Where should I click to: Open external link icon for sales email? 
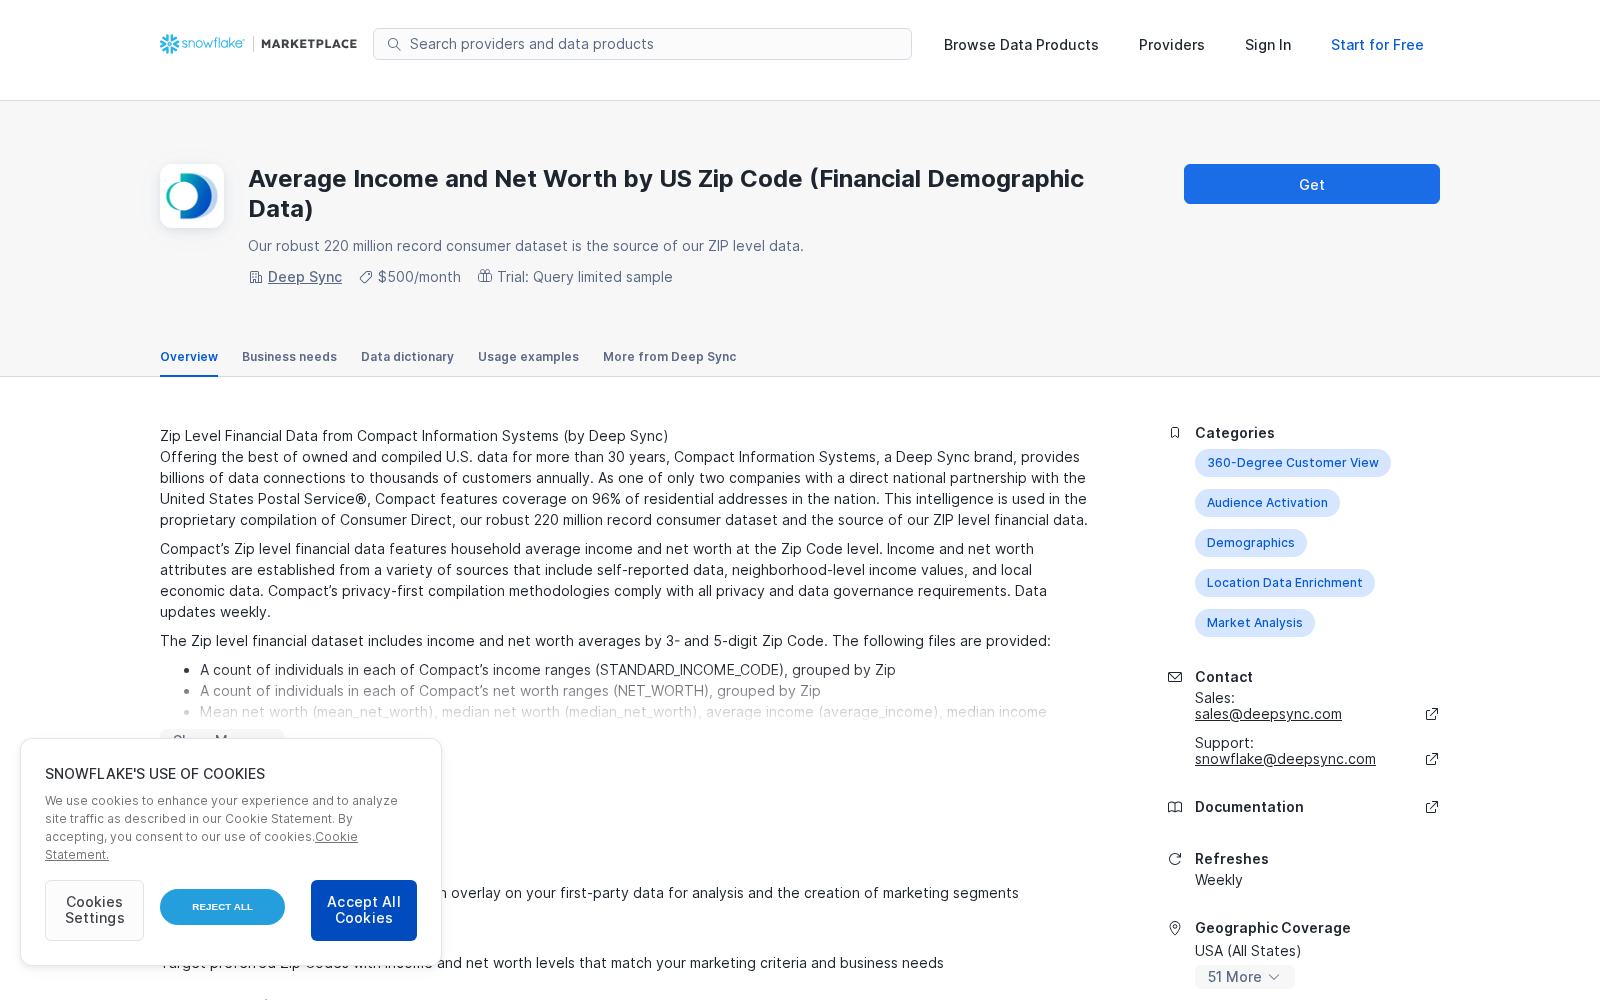click(x=1432, y=714)
